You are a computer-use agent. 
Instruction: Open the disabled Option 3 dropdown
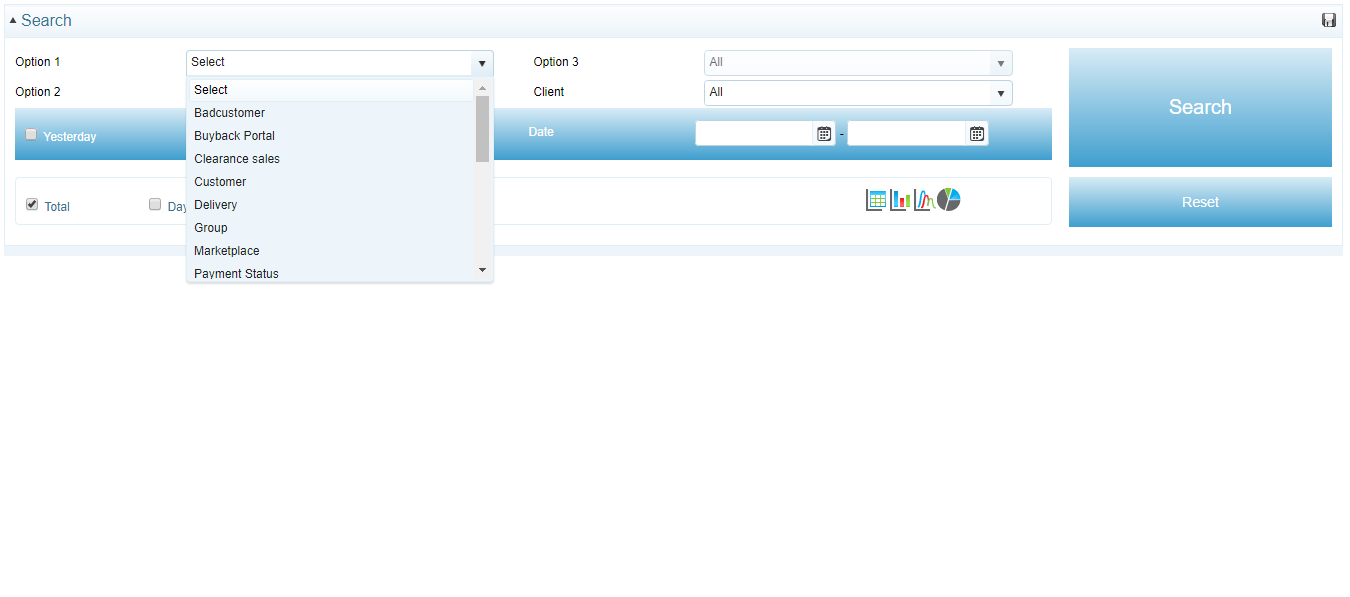[x=858, y=62]
